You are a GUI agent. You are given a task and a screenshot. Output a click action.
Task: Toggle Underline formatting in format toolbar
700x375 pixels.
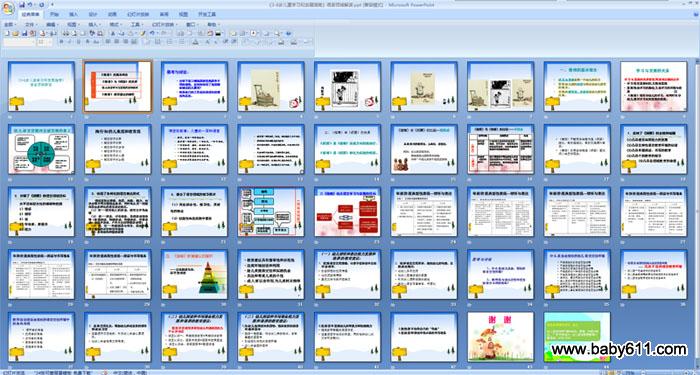(78, 41)
